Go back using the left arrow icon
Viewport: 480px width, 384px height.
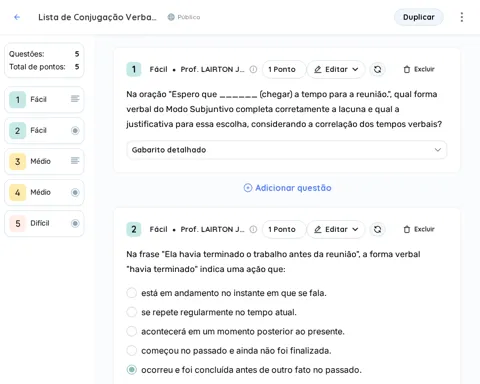tap(17, 17)
